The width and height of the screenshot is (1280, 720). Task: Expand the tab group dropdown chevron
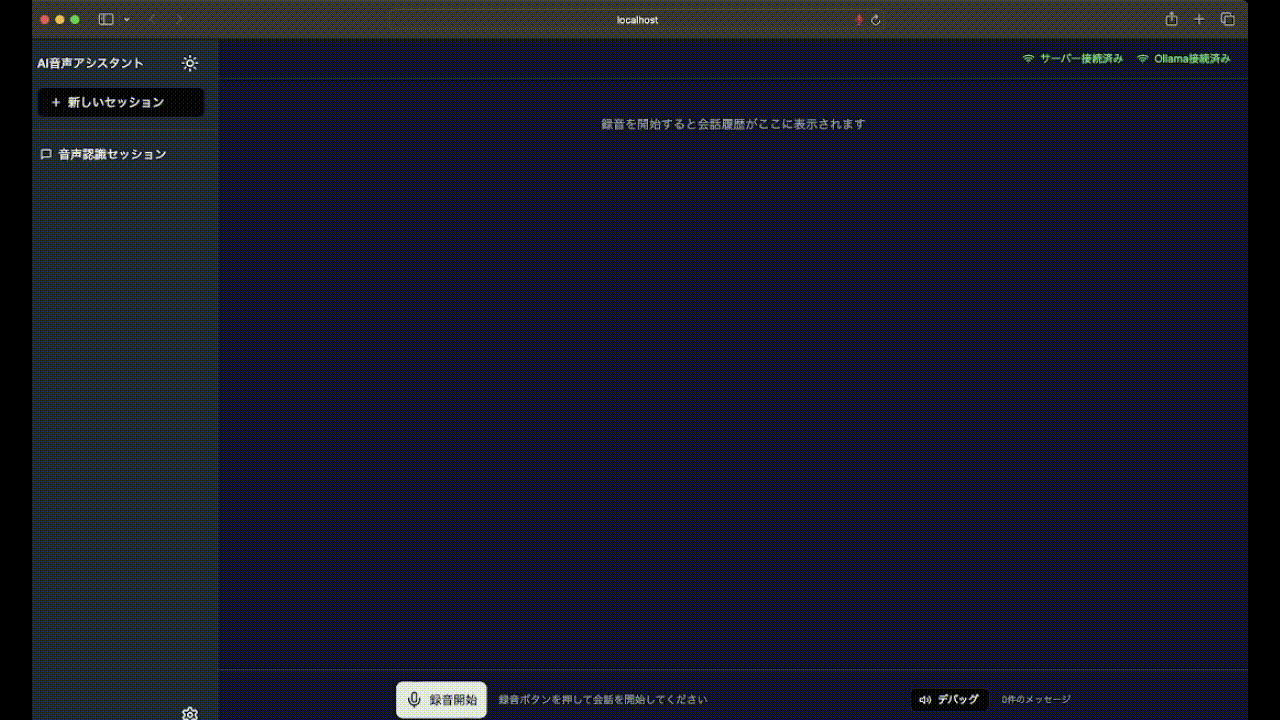click(x=127, y=20)
